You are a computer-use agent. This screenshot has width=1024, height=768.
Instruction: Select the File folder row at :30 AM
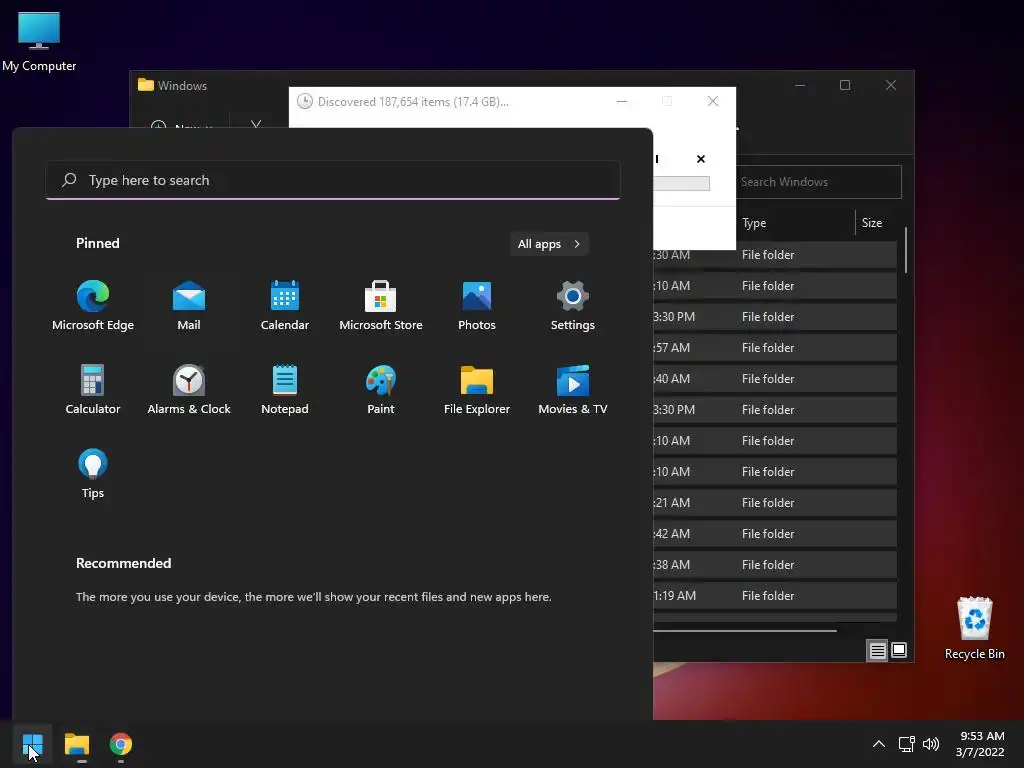(x=775, y=255)
